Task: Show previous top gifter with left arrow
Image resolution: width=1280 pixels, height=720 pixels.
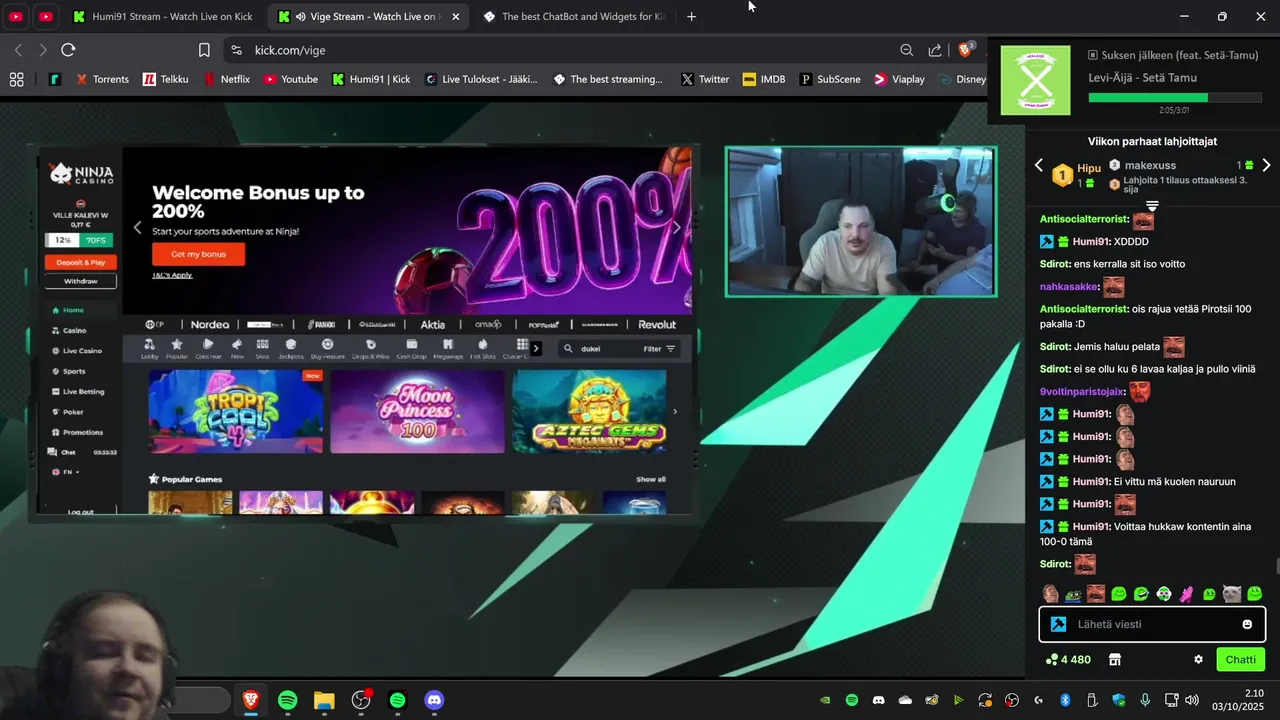Action: [1038, 165]
